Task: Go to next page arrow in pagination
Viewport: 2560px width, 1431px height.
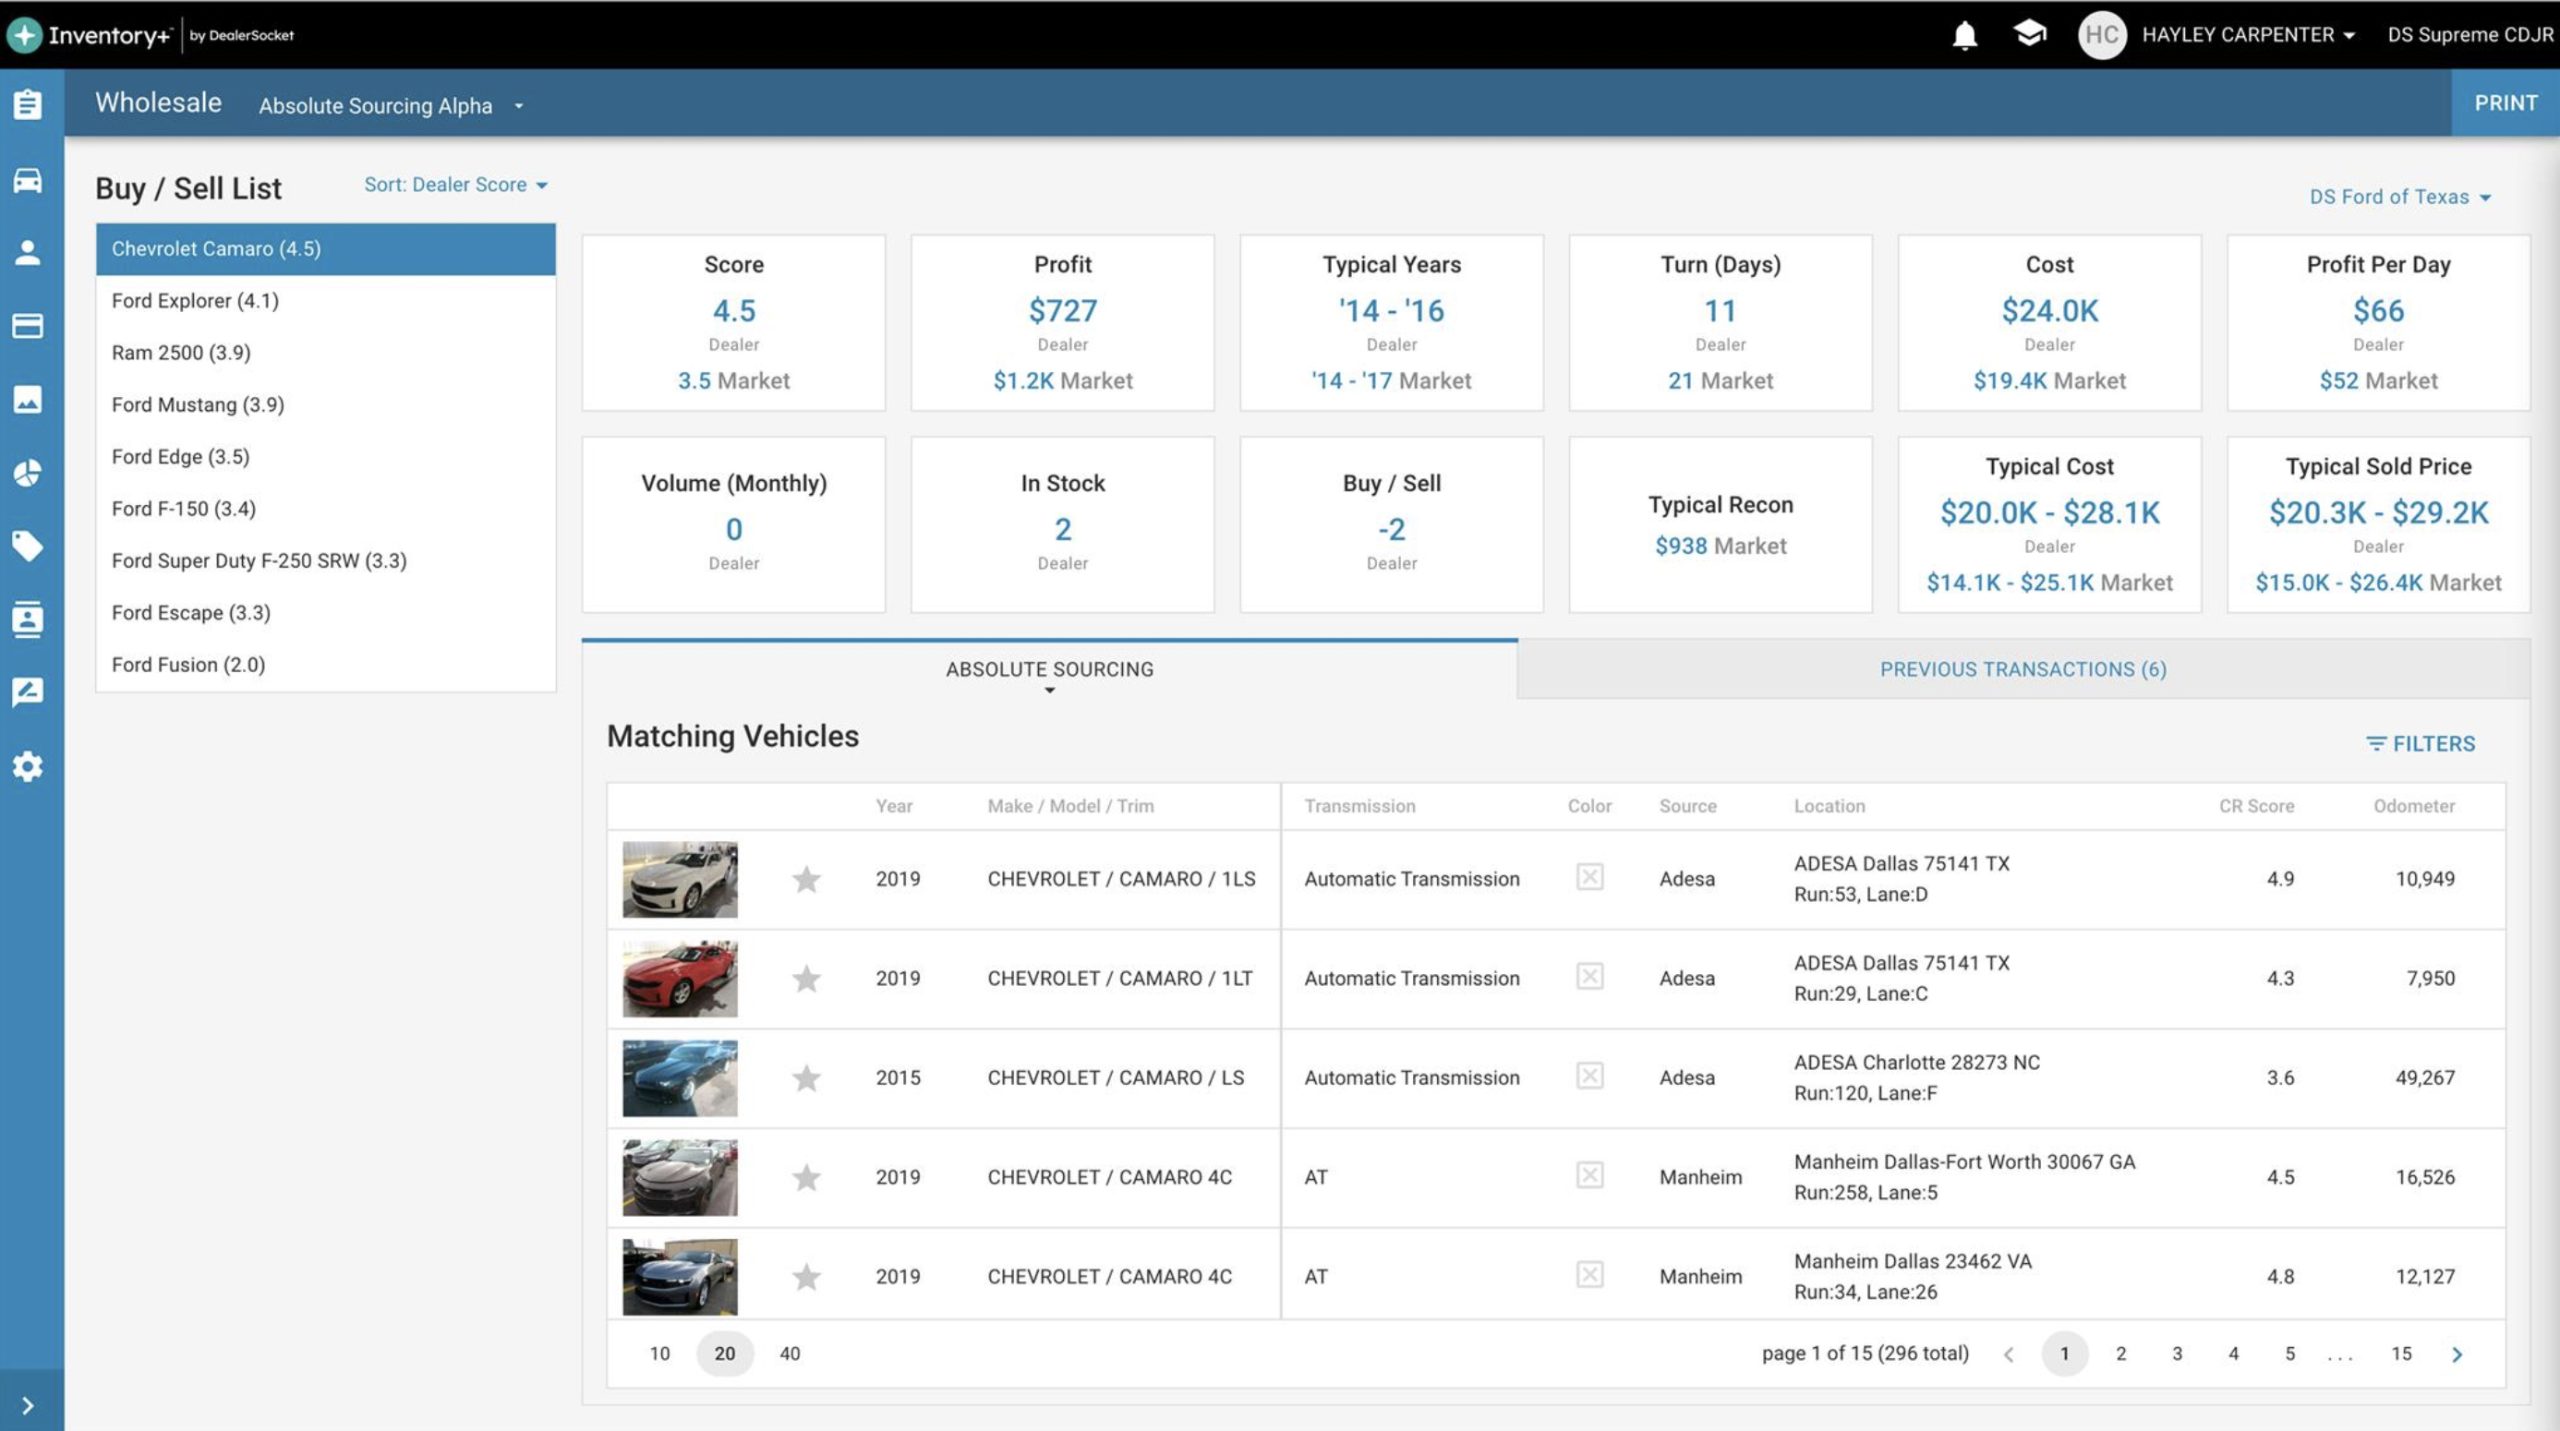Action: (x=2457, y=1354)
